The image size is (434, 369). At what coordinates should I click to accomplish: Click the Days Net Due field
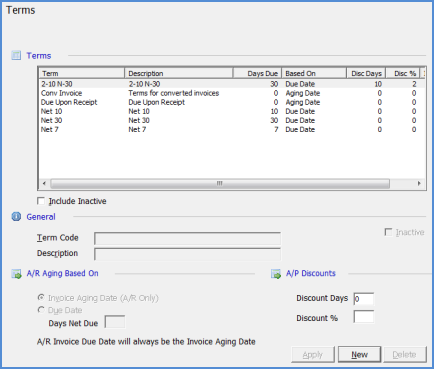[115, 322]
